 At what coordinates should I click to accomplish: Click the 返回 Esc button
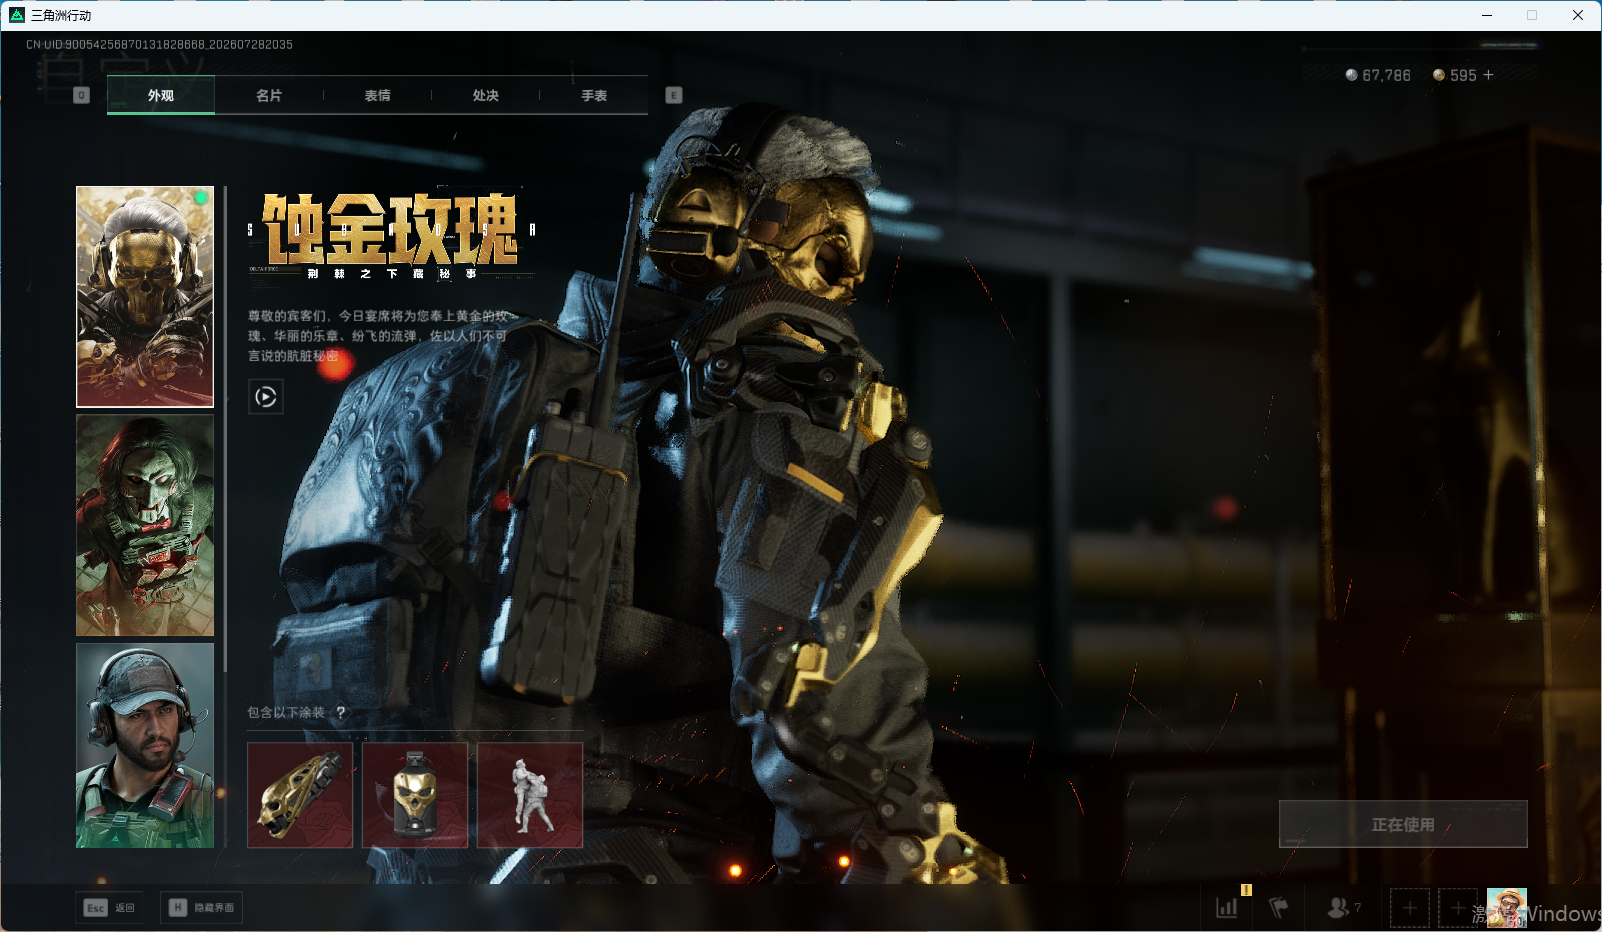pos(109,908)
